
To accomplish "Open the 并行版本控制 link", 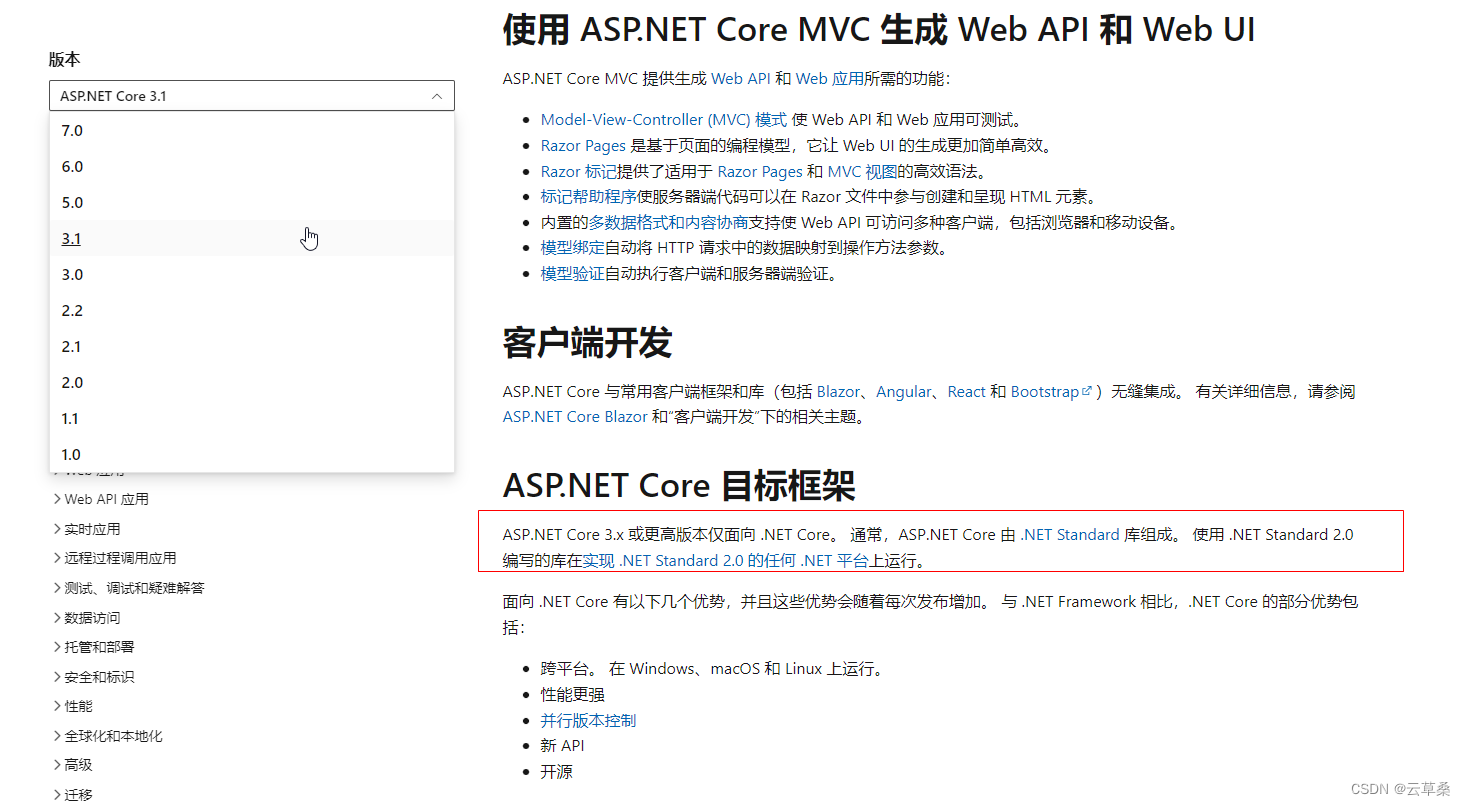I will [588, 721].
